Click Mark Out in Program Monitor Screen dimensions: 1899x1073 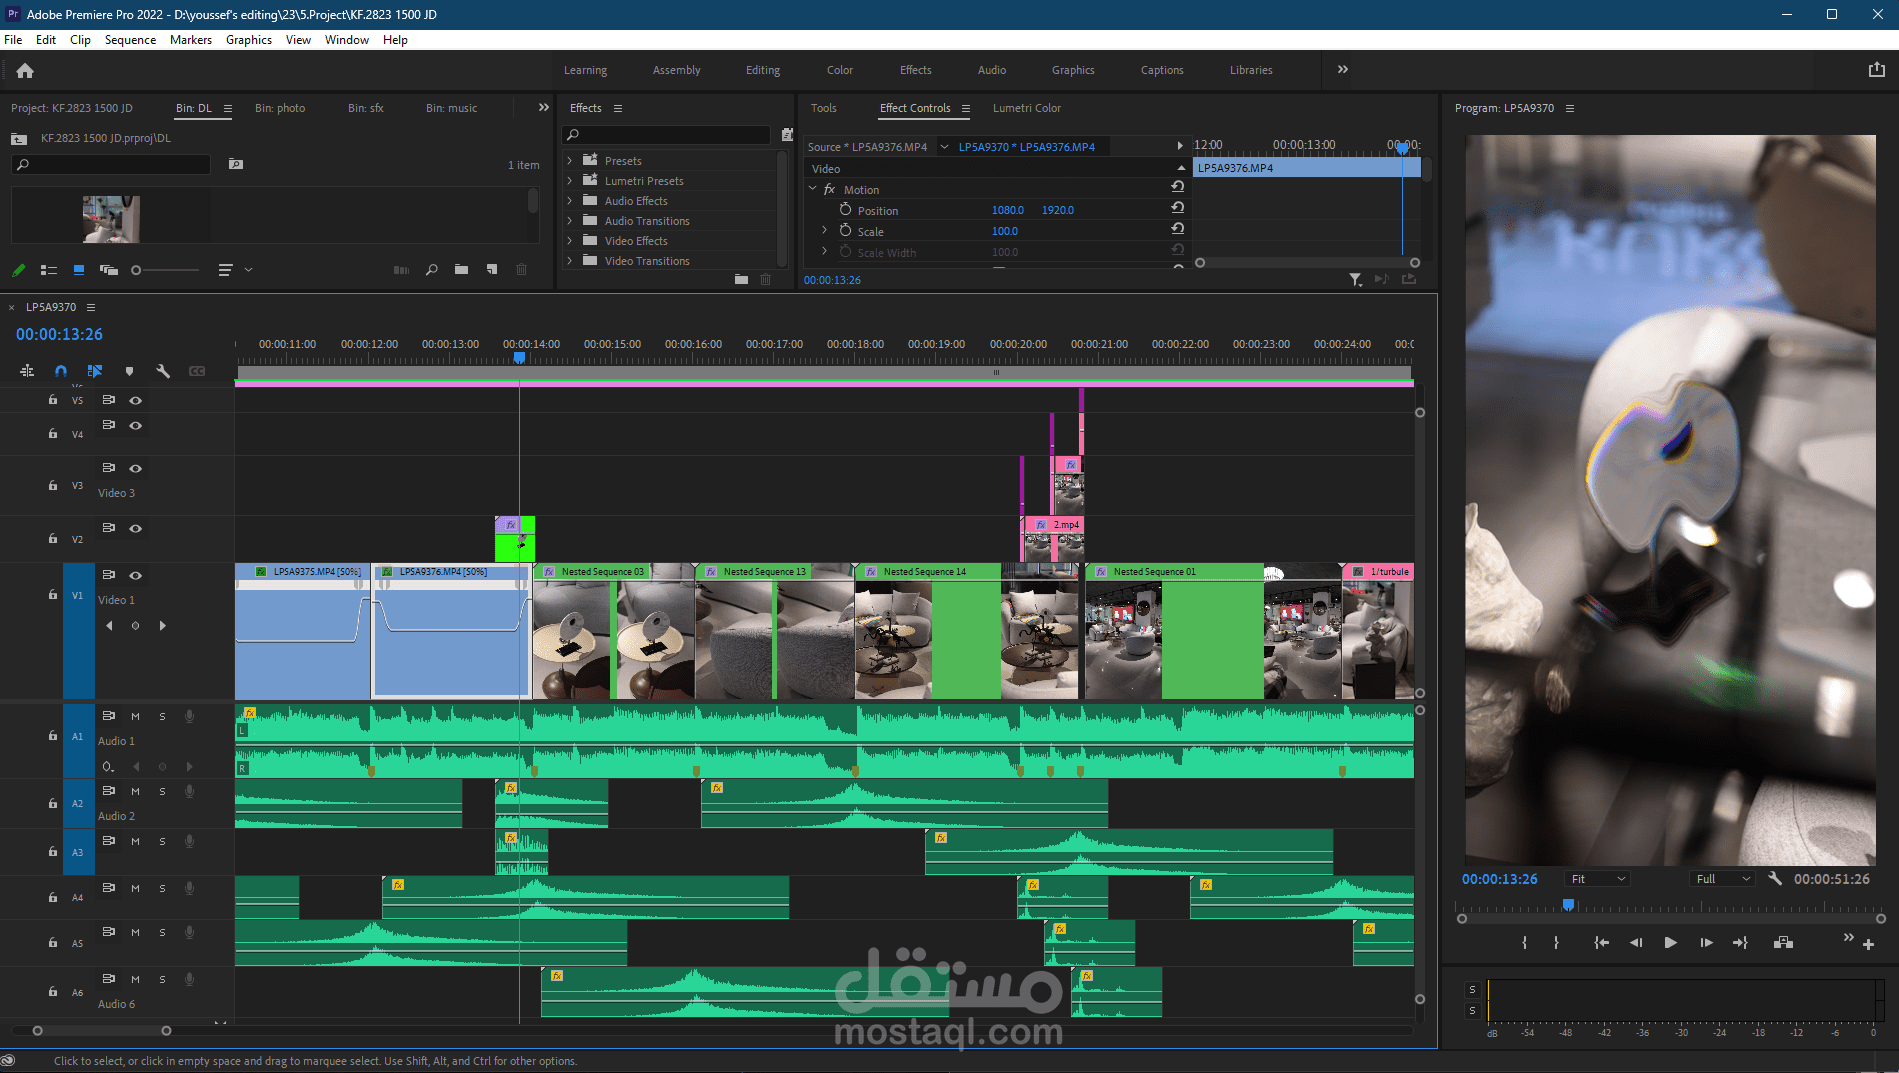tap(1556, 943)
